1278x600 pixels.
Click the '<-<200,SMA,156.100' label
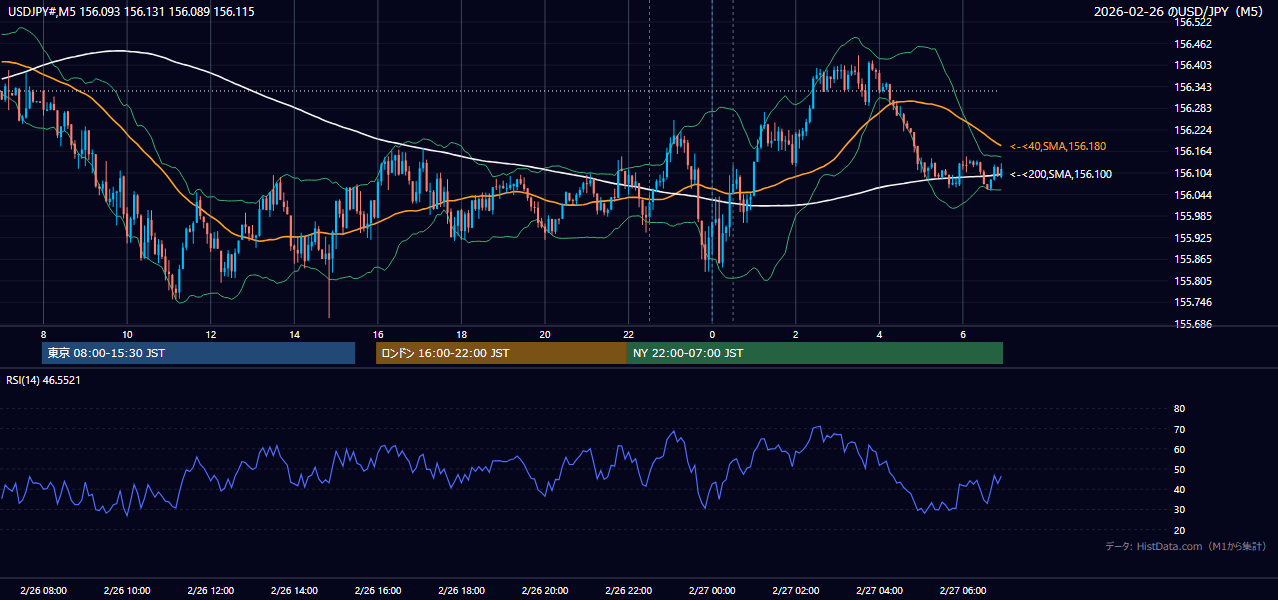(1061, 174)
